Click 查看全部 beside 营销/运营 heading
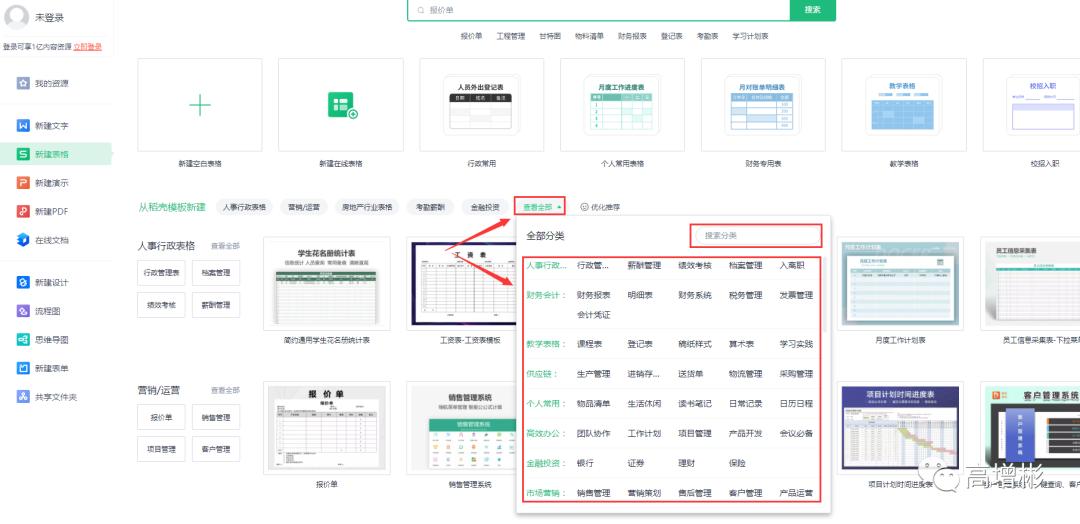Viewport: 1080px width, 524px height. pyautogui.click(x=225, y=390)
